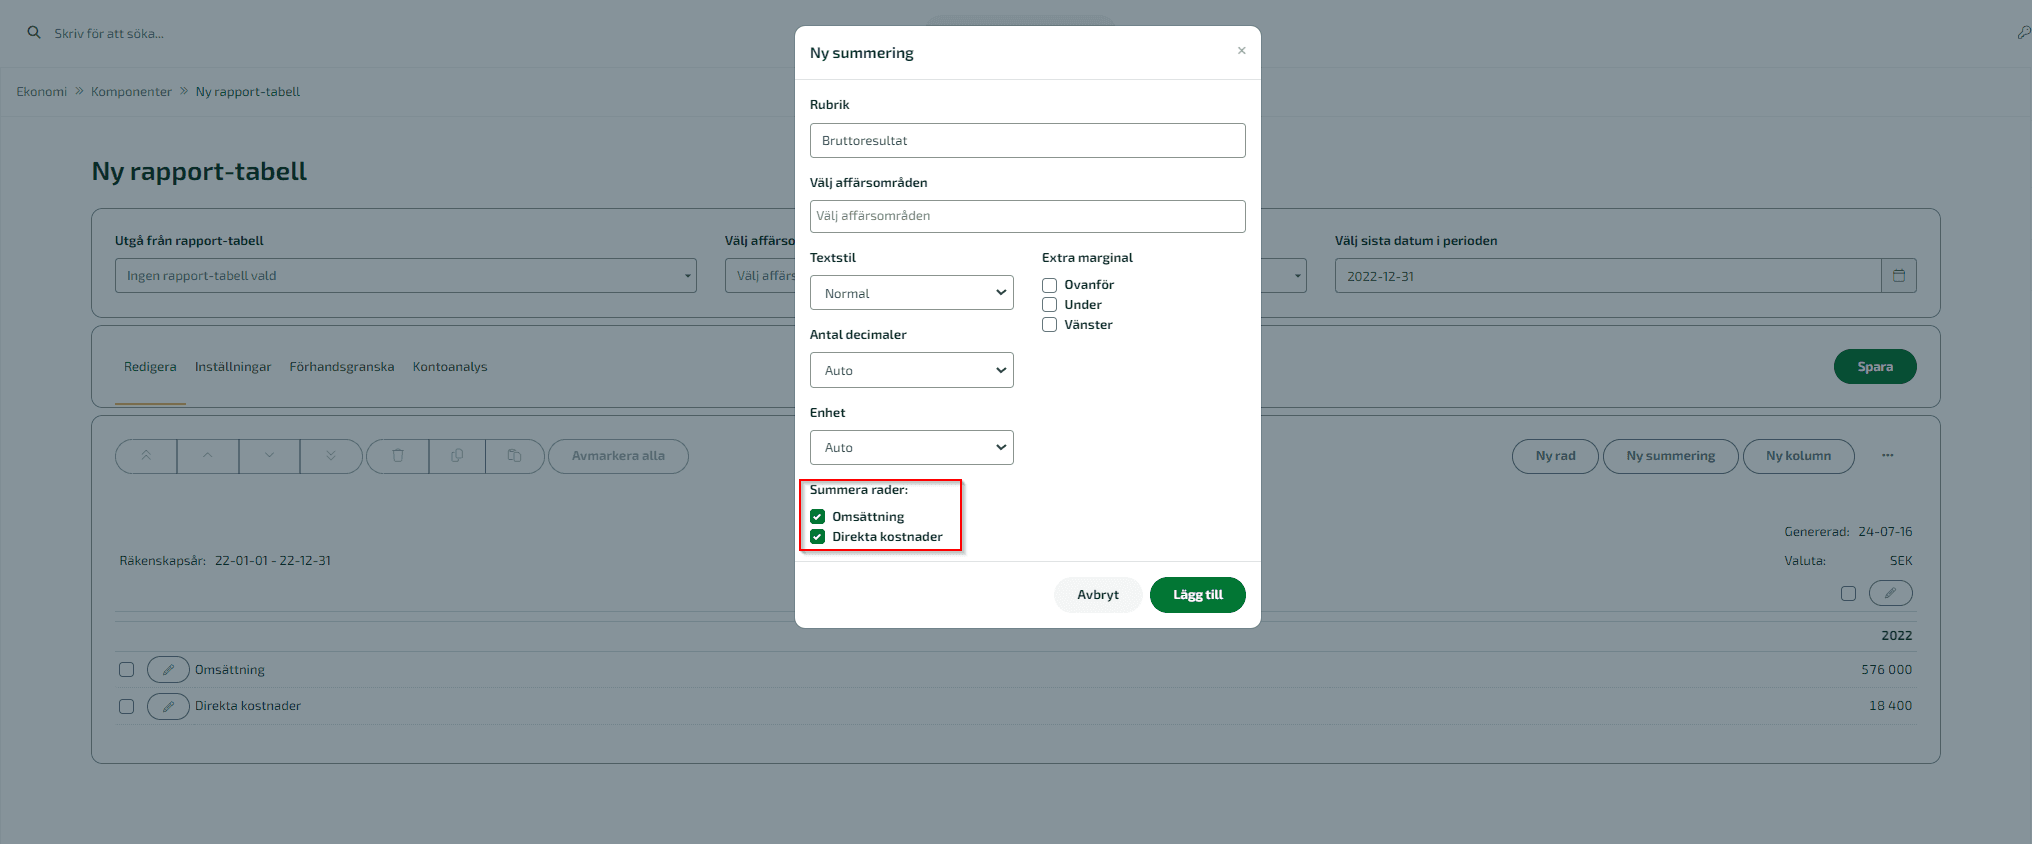Open the Utgå från rapport-tabell dropdown
2032x844 pixels.
406,276
